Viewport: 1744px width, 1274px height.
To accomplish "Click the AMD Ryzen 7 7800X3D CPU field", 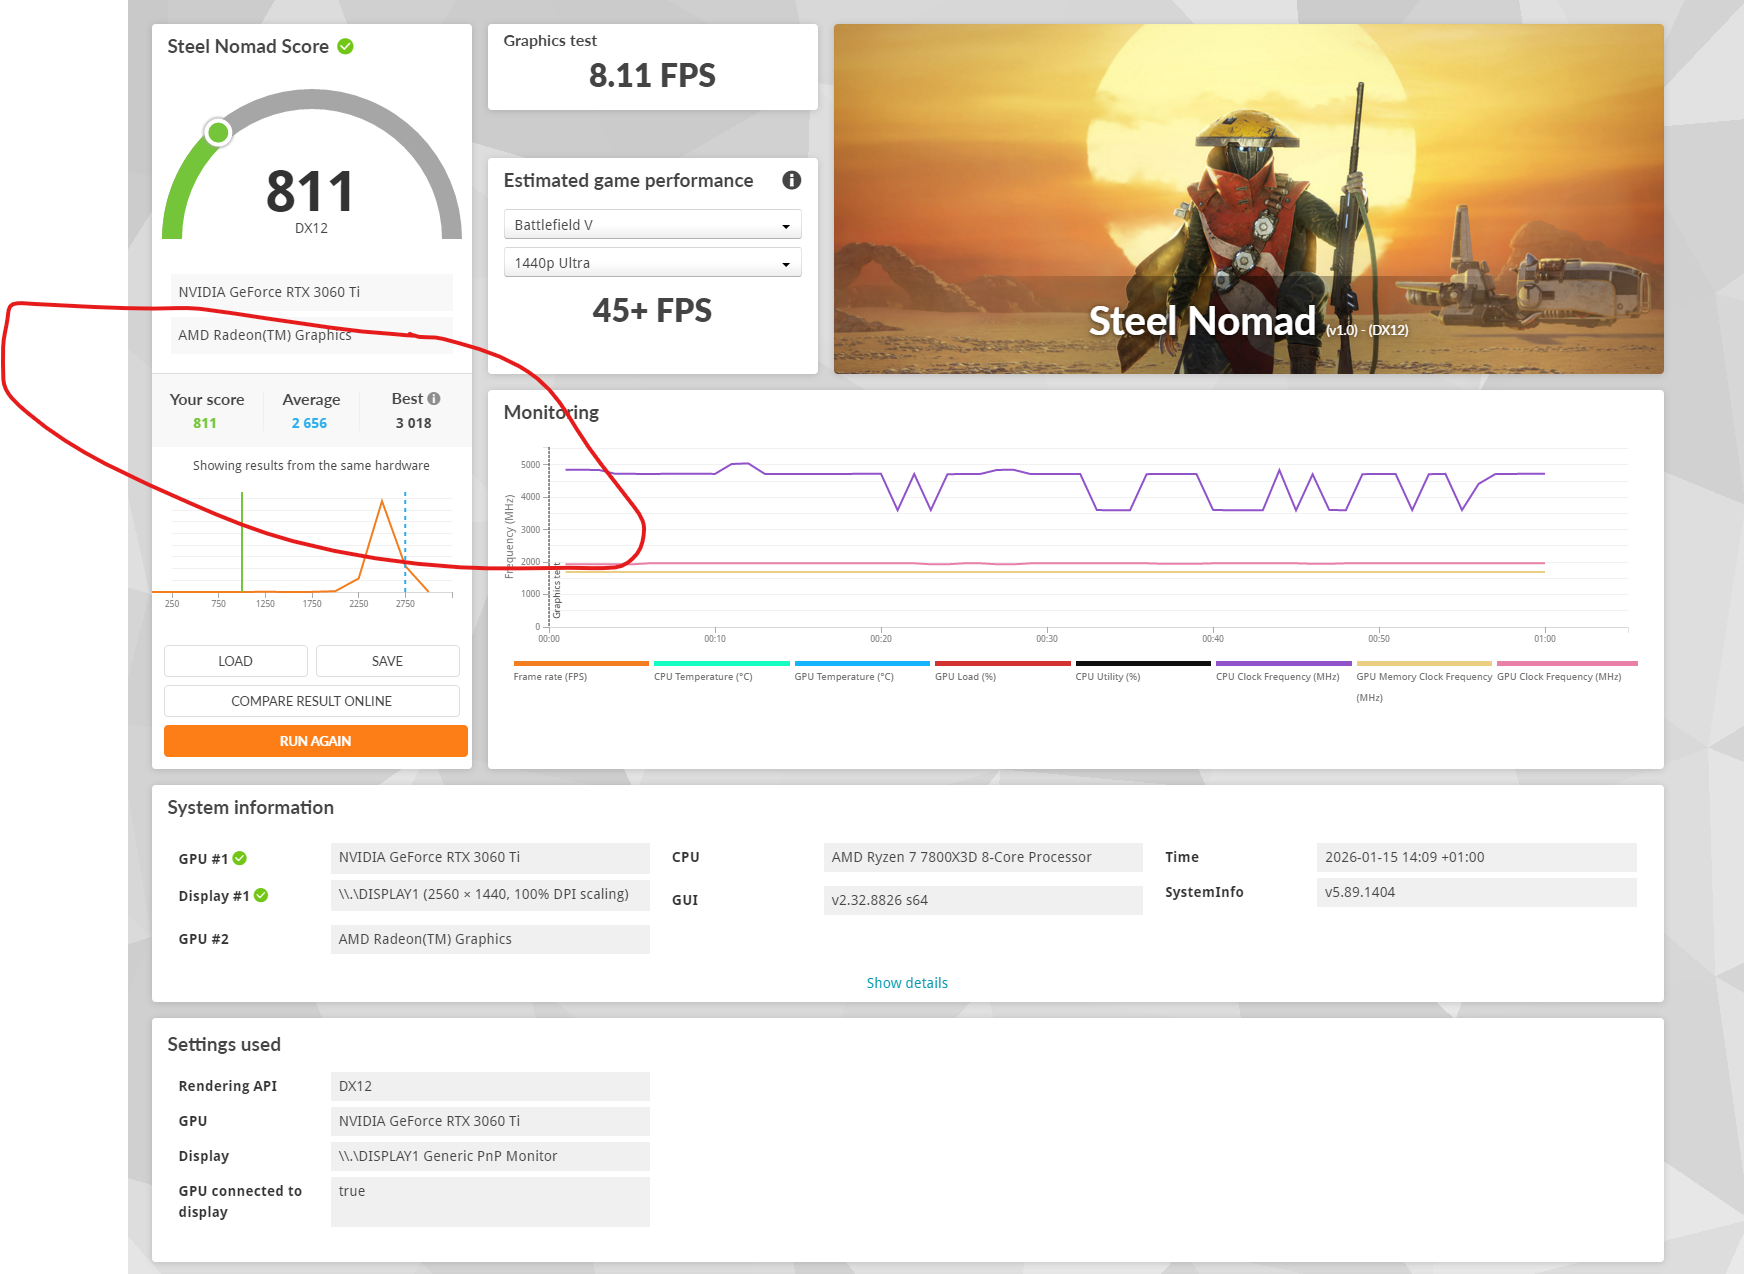I will (x=983, y=857).
